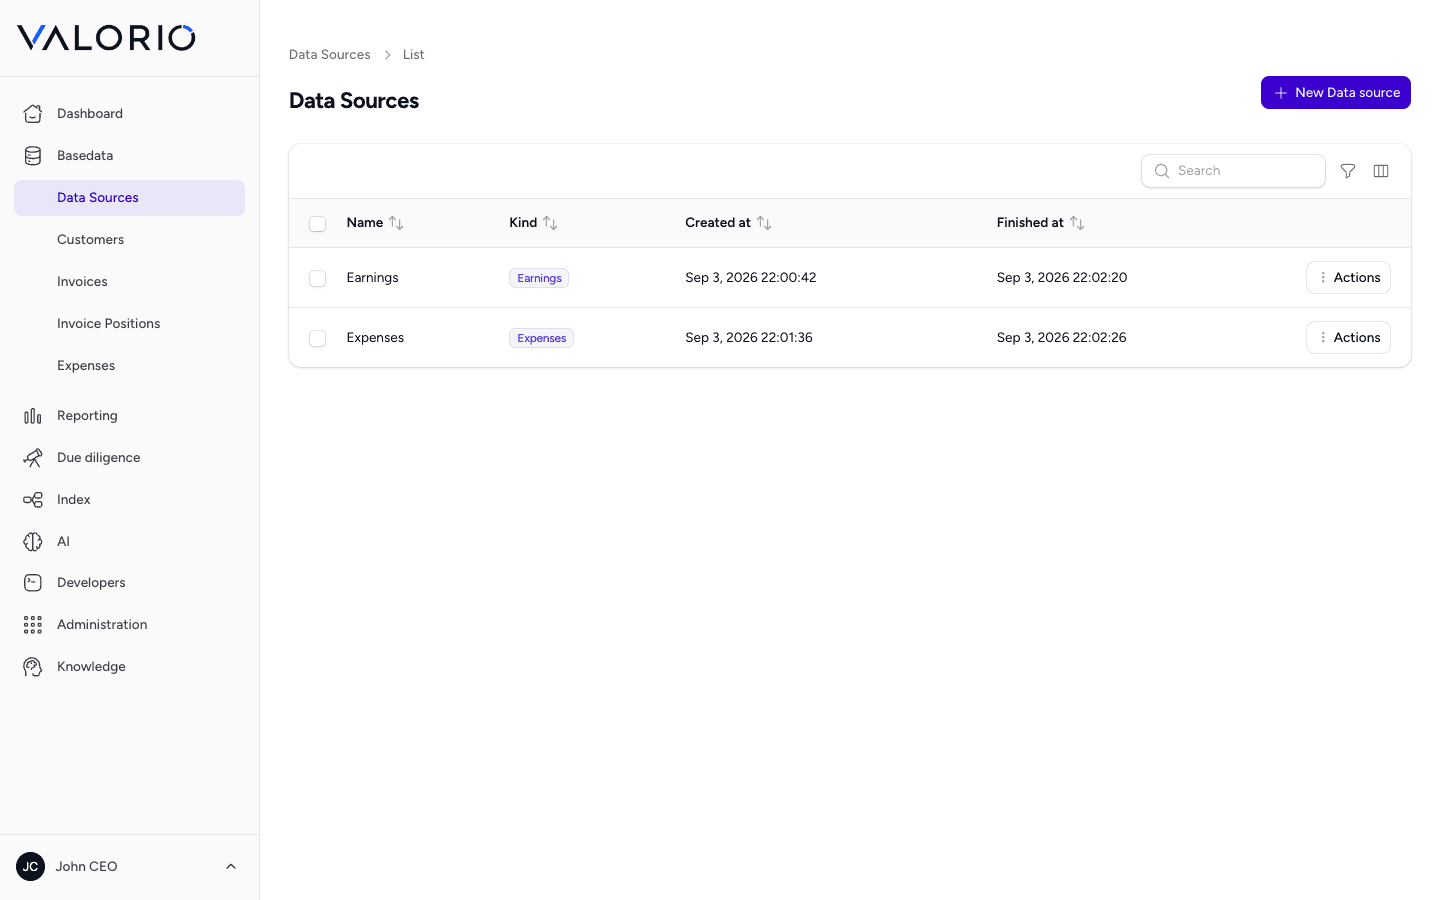Click the Expenses kind badge
Image resolution: width=1440 pixels, height=900 pixels.
[542, 338]
